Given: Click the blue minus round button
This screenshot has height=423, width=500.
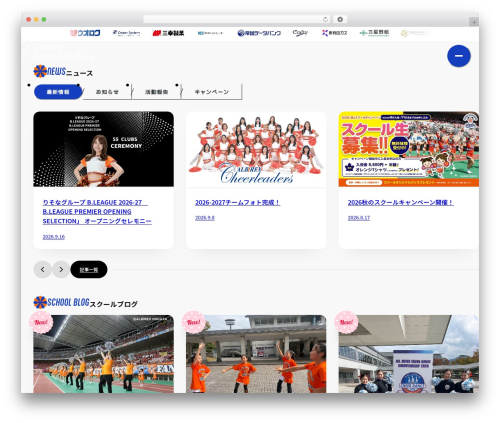Looking at the screenshot, I should tap(459, 56).
